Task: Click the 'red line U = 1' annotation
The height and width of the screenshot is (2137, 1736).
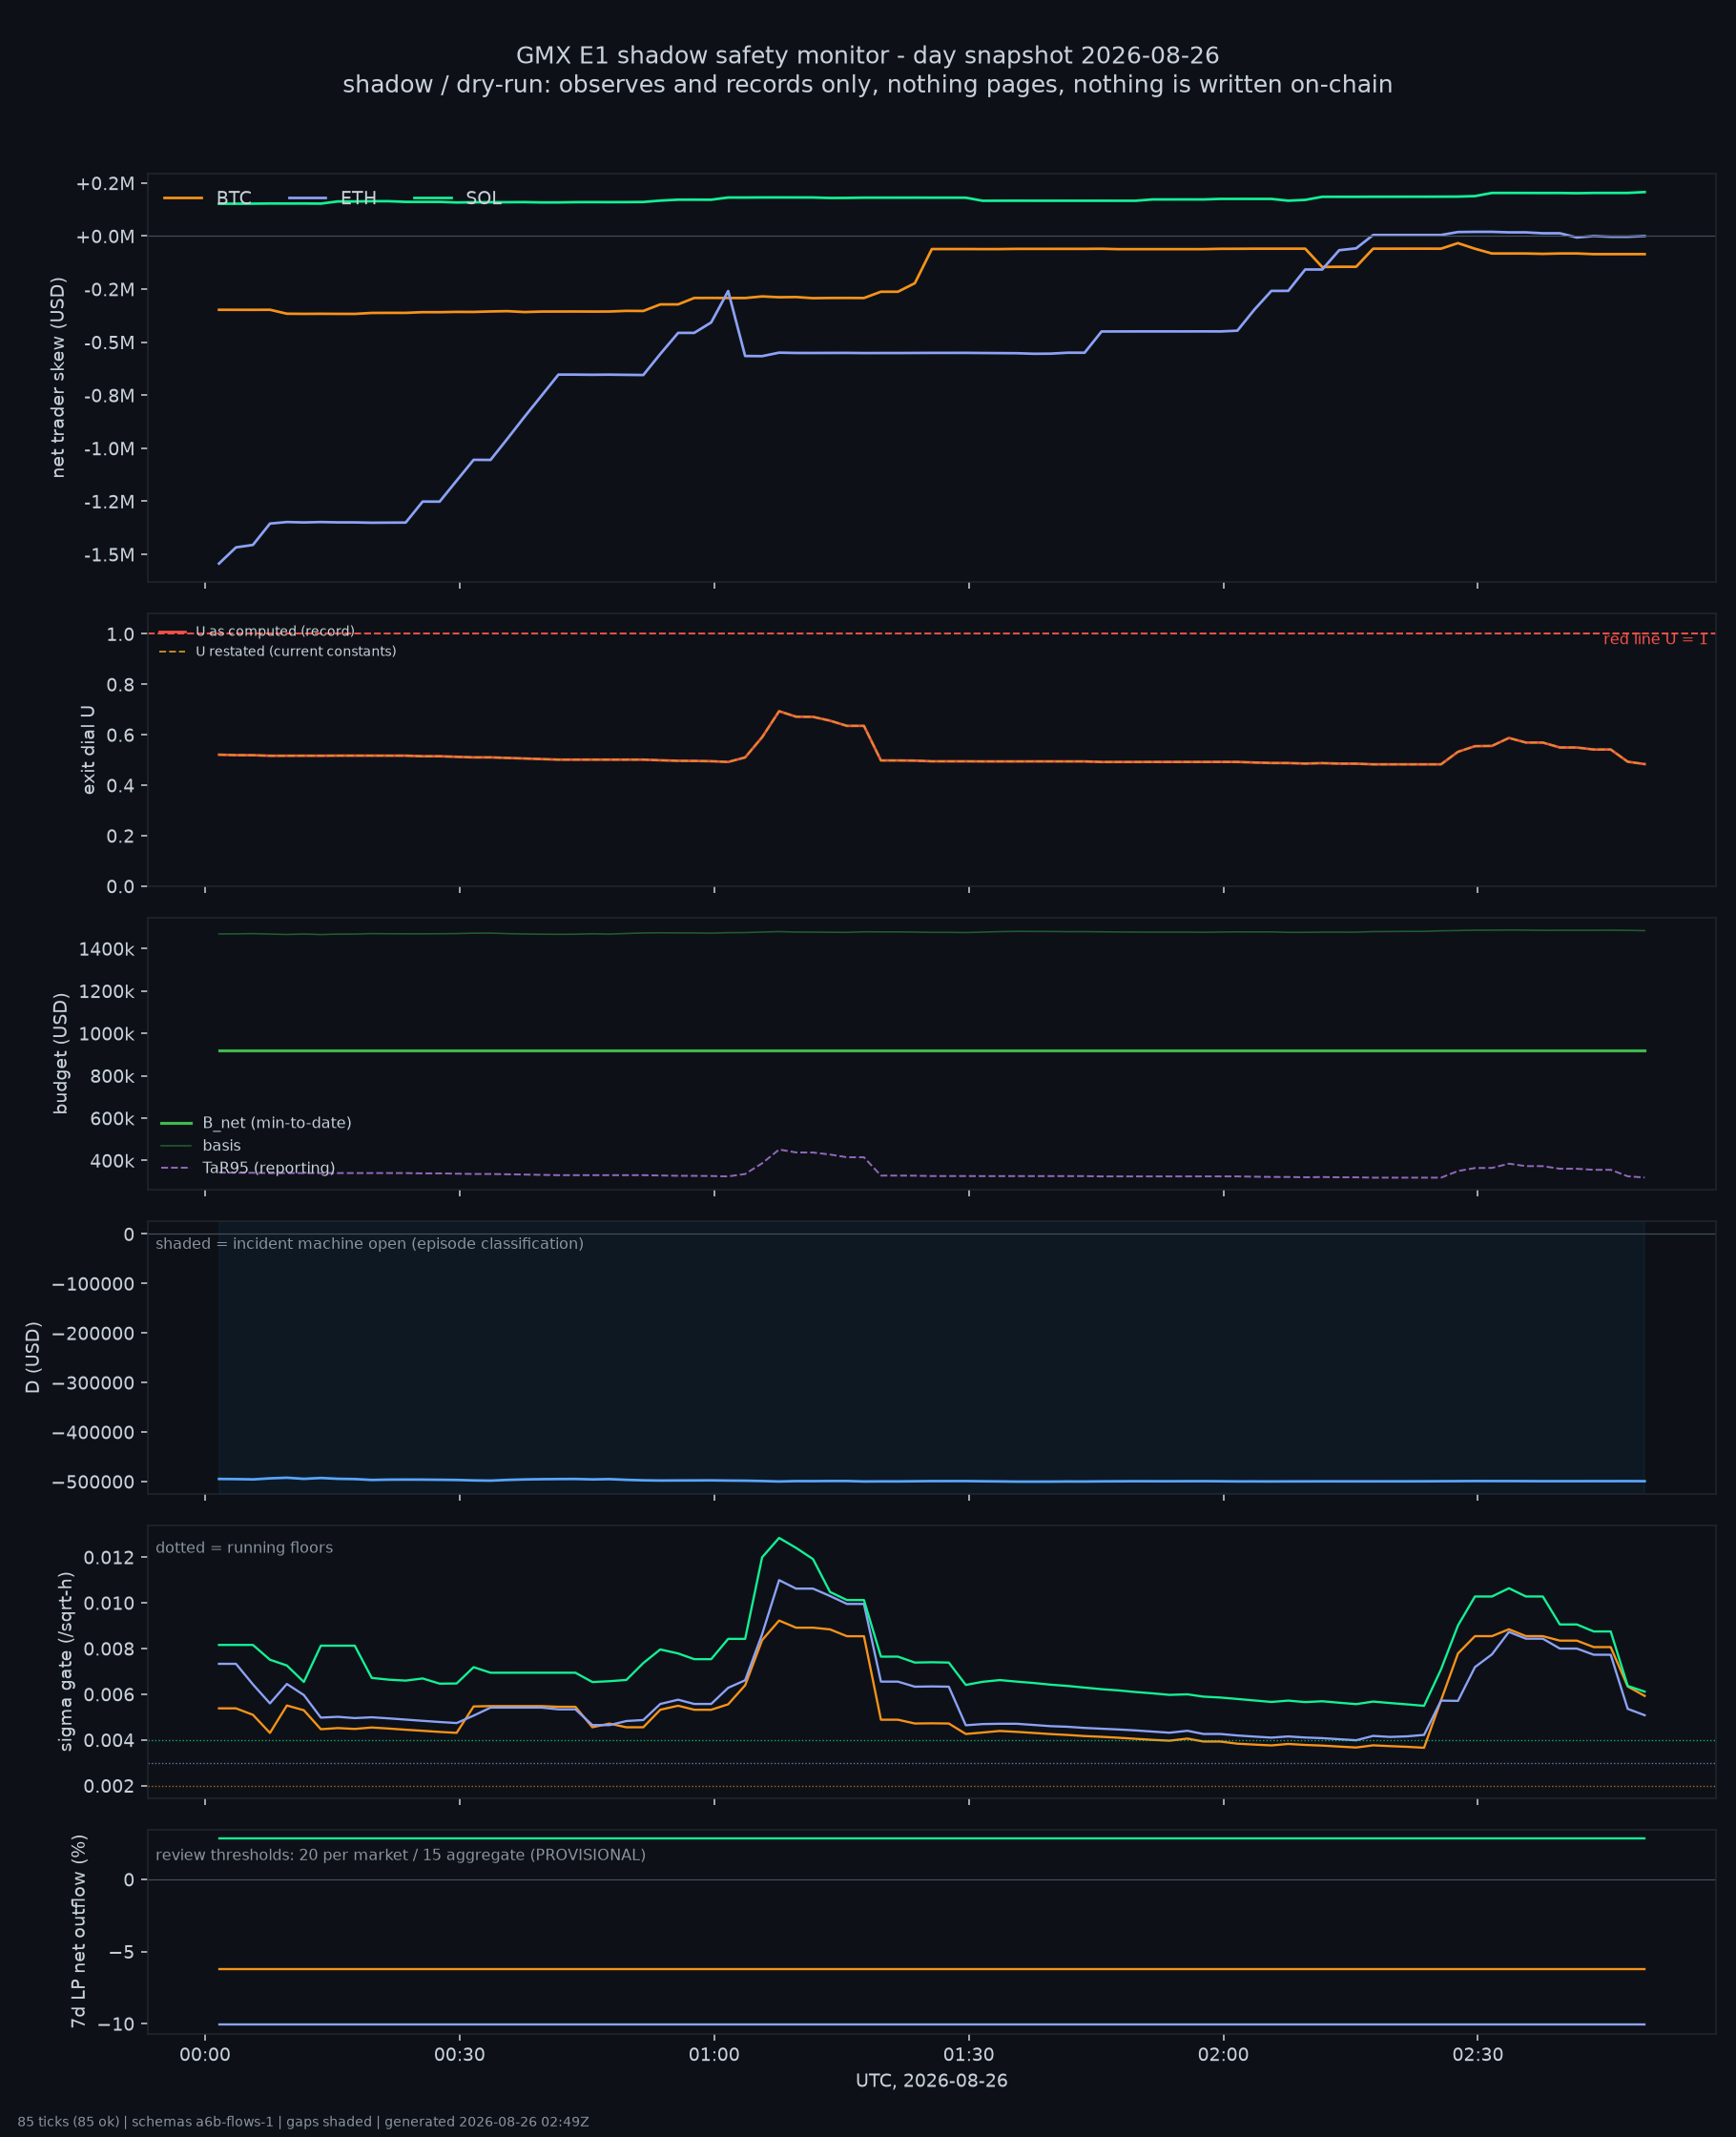Action: coord(1655,639)
